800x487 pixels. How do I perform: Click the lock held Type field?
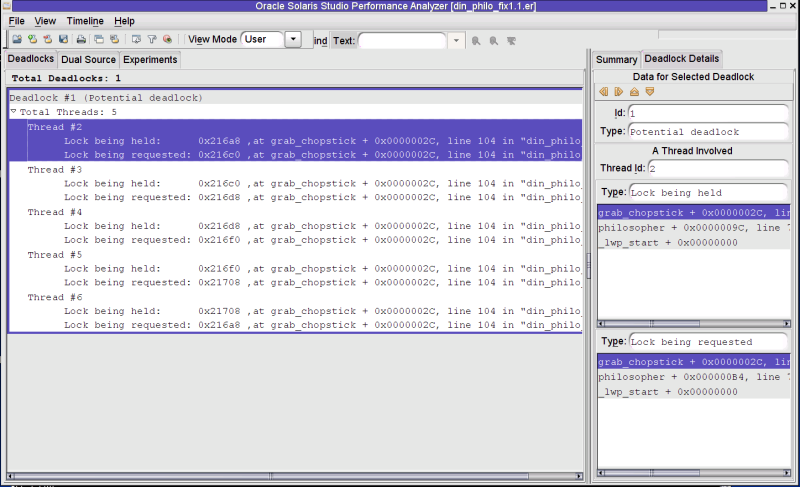click(708, 192)
